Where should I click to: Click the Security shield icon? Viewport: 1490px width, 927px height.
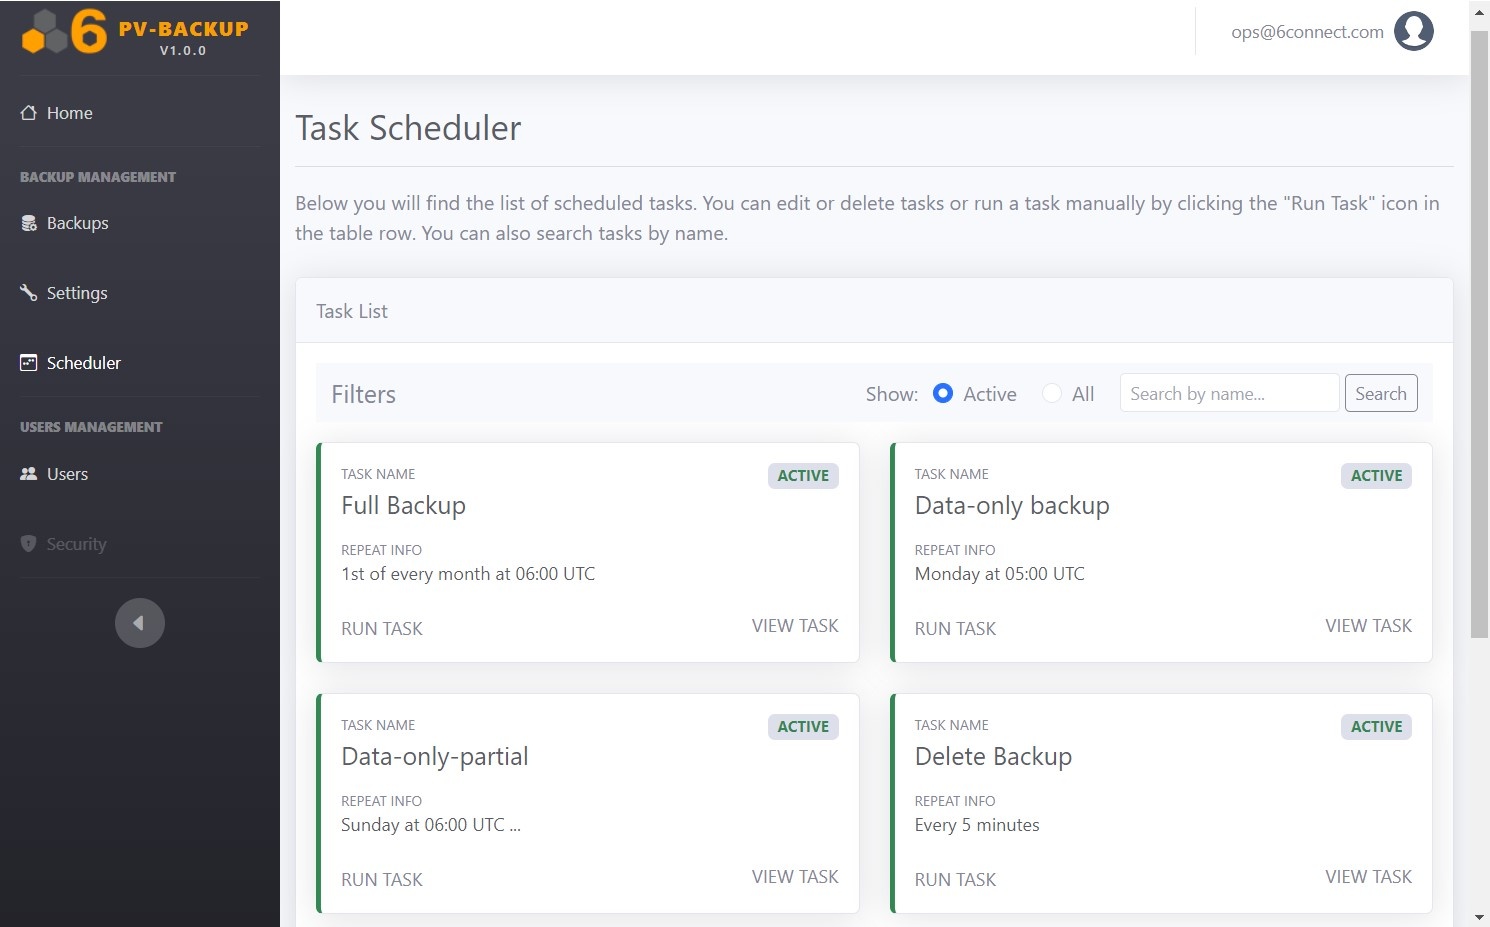point(29,544)
